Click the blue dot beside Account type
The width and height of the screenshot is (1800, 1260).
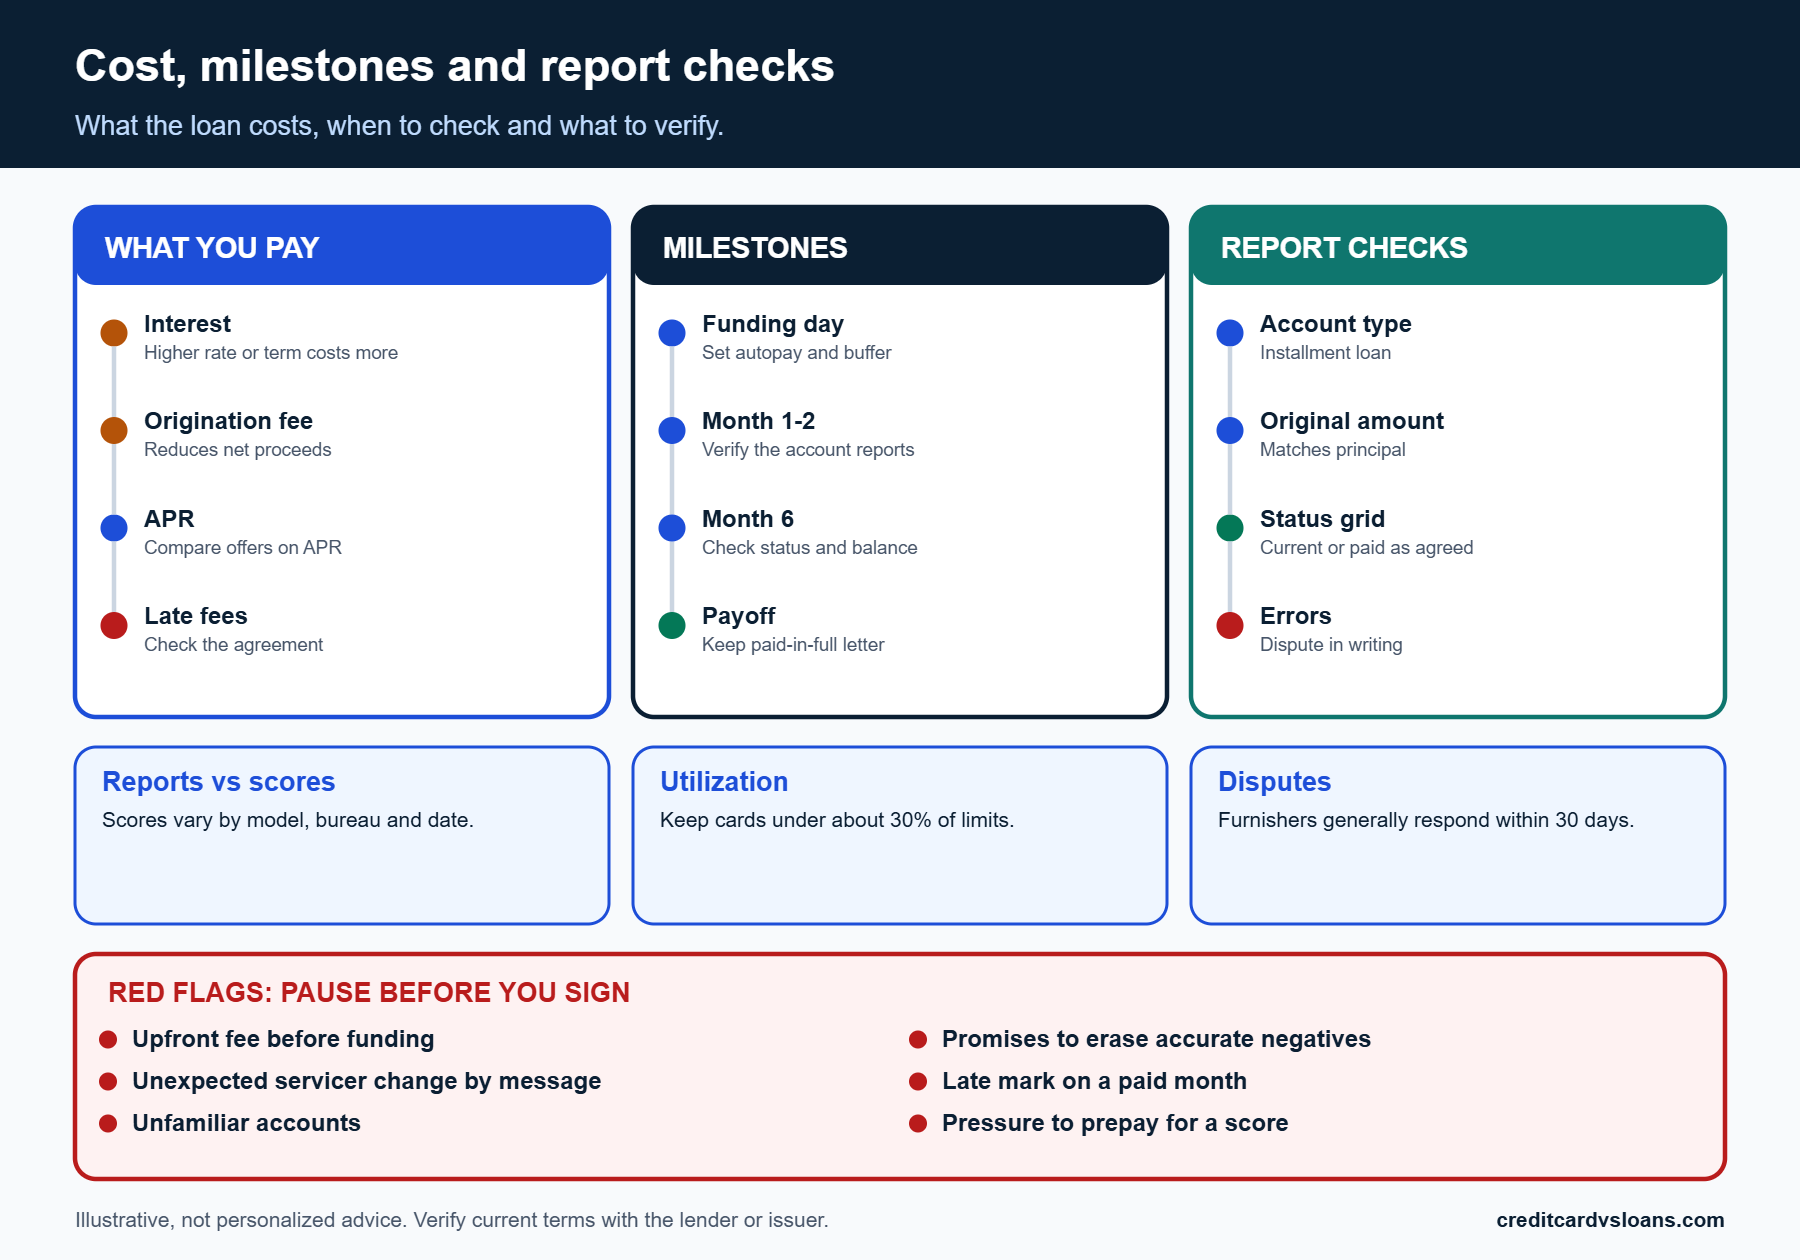pyautogui.click(x=1230, y=333)
